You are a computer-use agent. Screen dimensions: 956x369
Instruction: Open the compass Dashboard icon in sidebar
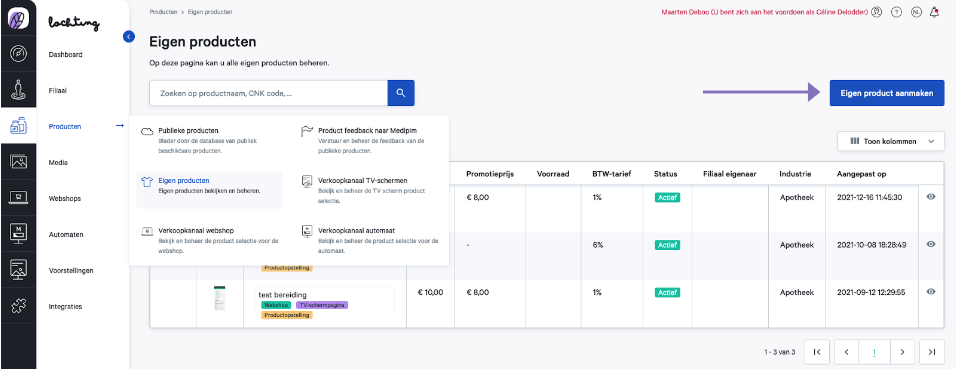[x=18, y=54]
